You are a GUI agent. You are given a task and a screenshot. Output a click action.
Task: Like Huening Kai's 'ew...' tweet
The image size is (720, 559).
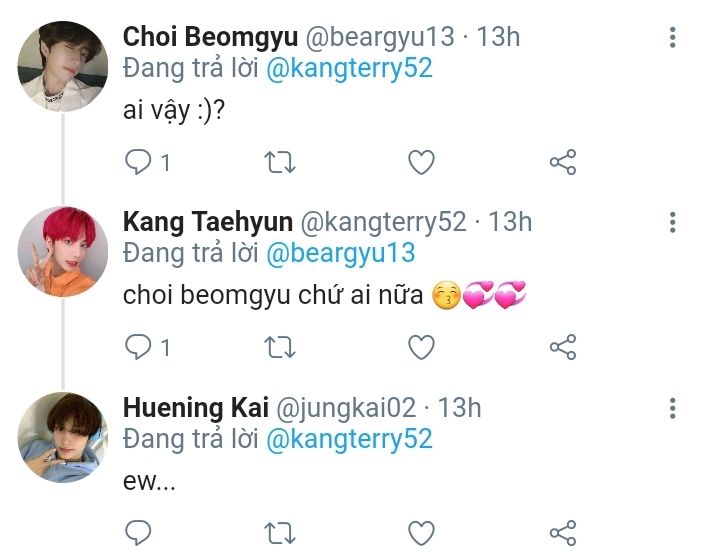pyautogui.click(x=422, y=531)
